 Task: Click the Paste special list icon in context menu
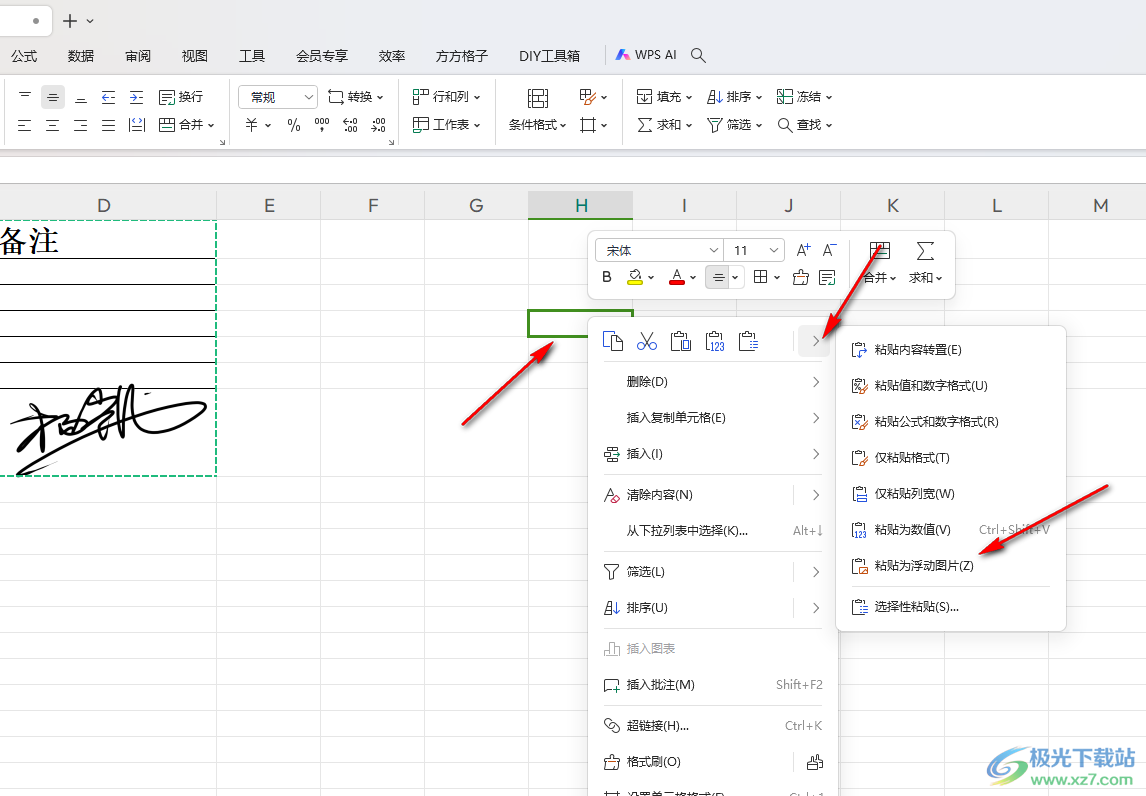pyautogui.click(x=748, y=341)
